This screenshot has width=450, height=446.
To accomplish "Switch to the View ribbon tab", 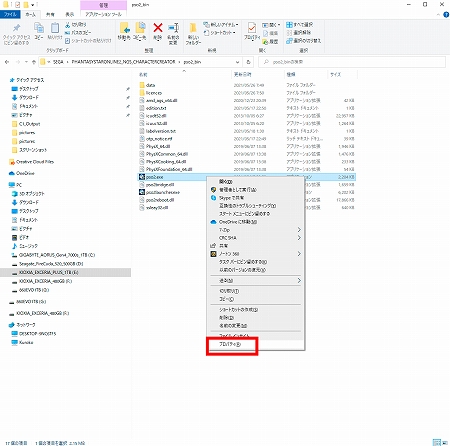I will click(x=69, y=14).
